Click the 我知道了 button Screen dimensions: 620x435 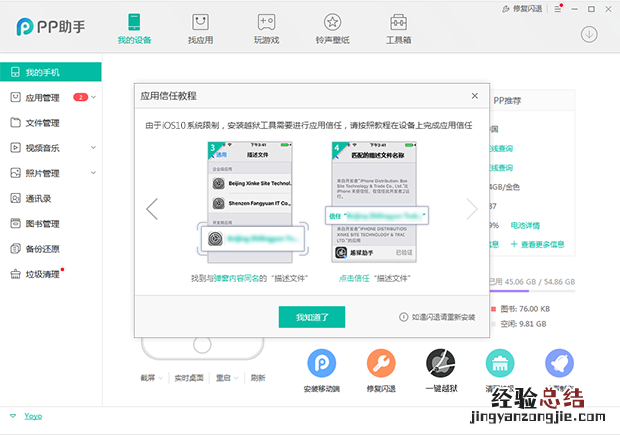[x=312, y=317]
